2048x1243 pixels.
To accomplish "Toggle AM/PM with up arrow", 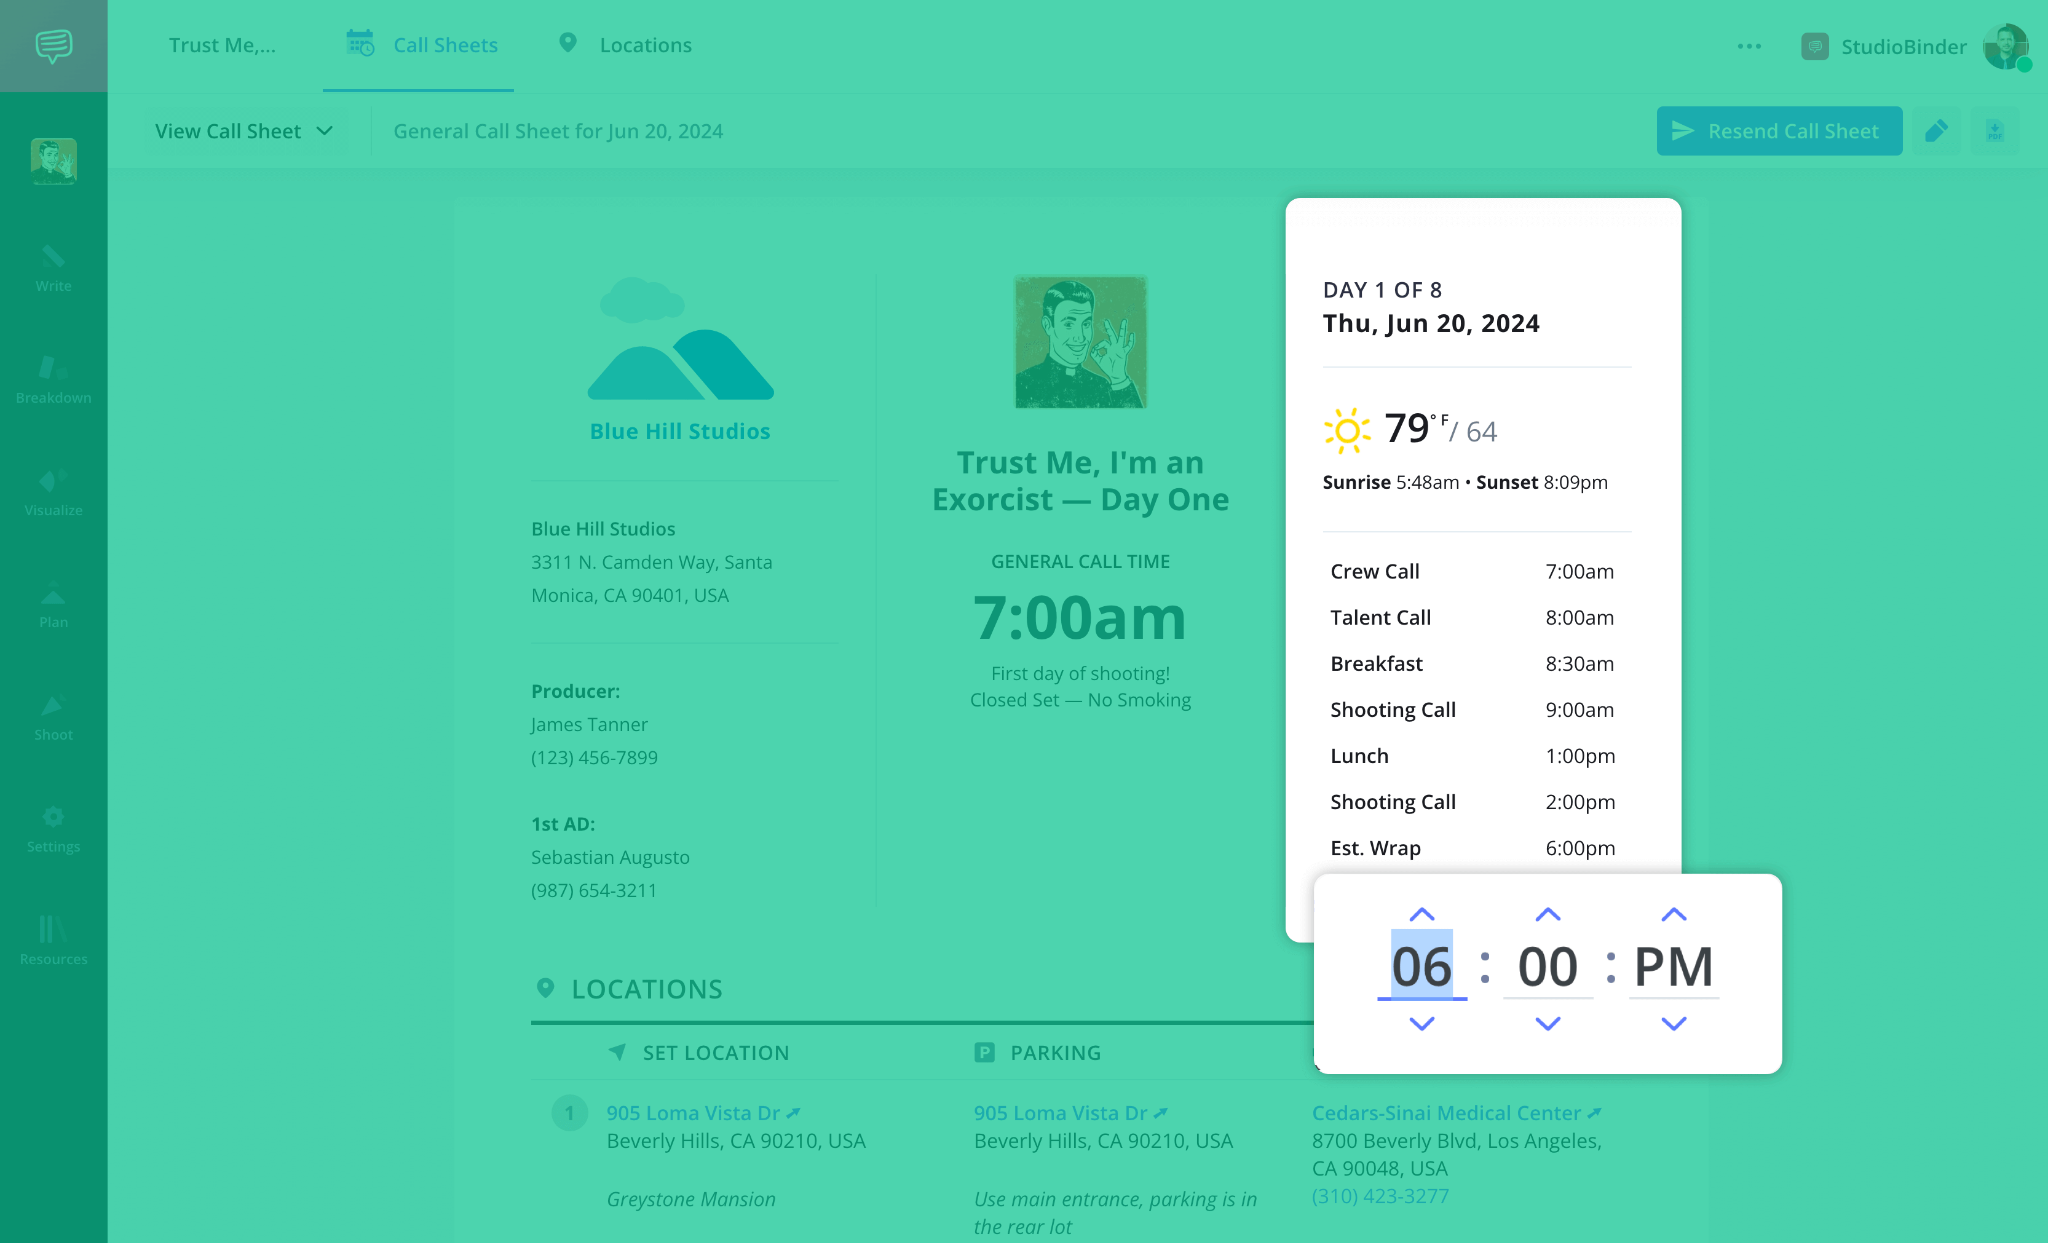I will coord(1673,914).
